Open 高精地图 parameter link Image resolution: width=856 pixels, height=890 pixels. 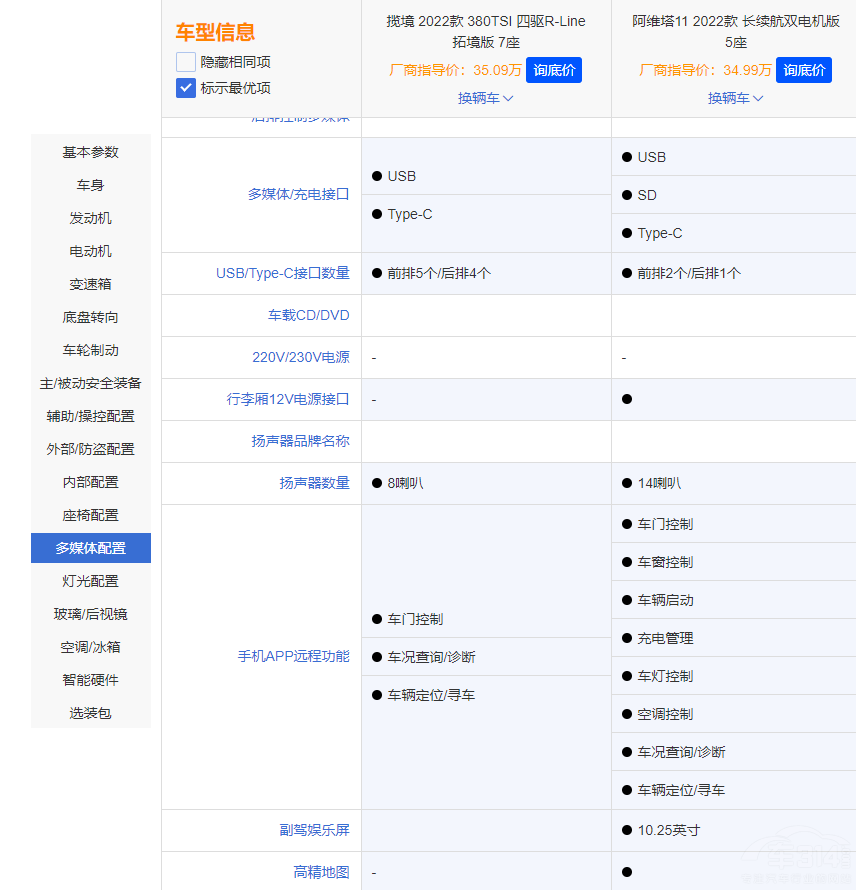(321, 873)
